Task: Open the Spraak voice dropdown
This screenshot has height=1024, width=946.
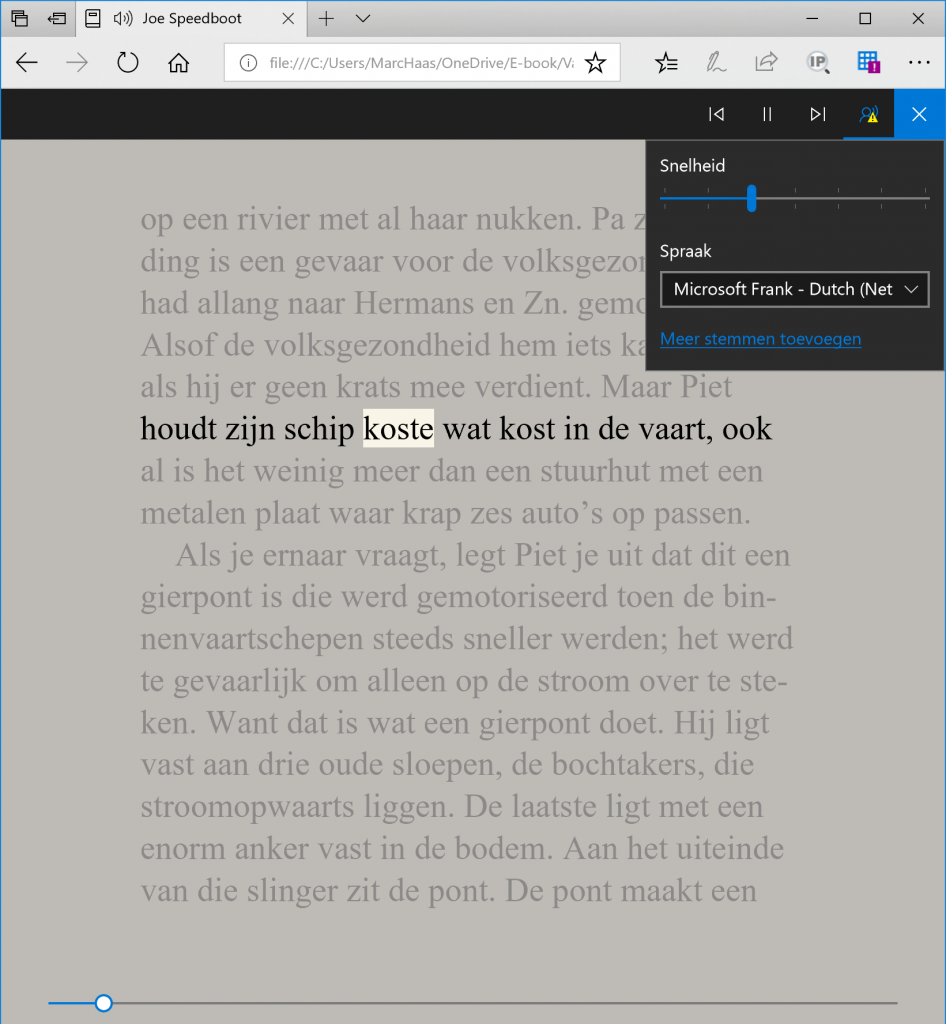Action: click(x=794, y=289)
